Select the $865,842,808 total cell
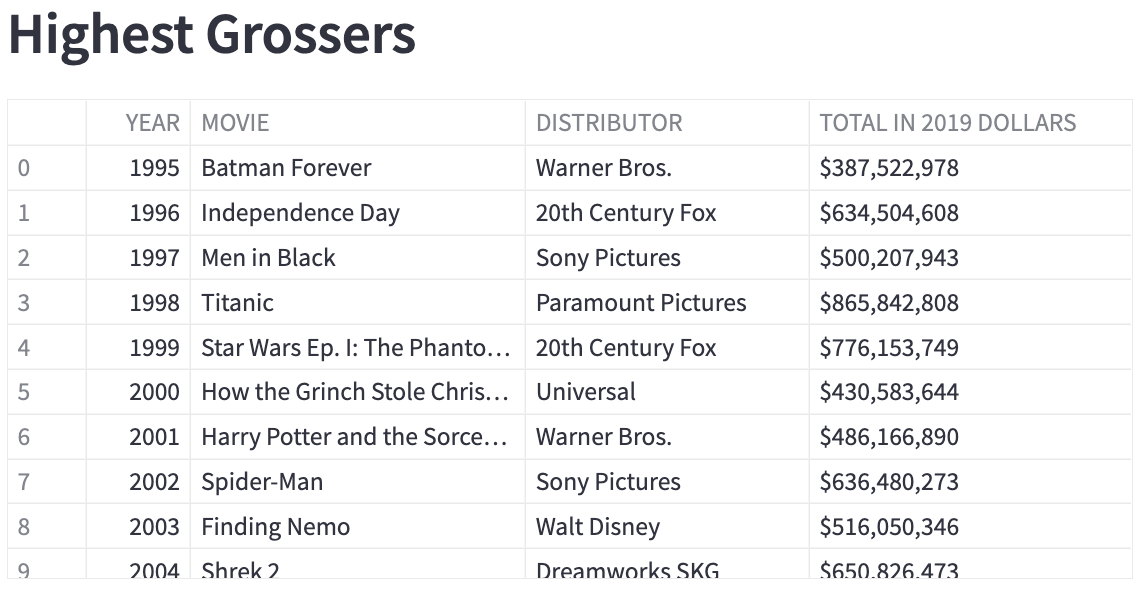The height and width of the screenshot is (592, 1144). click(x=970, y=302)
